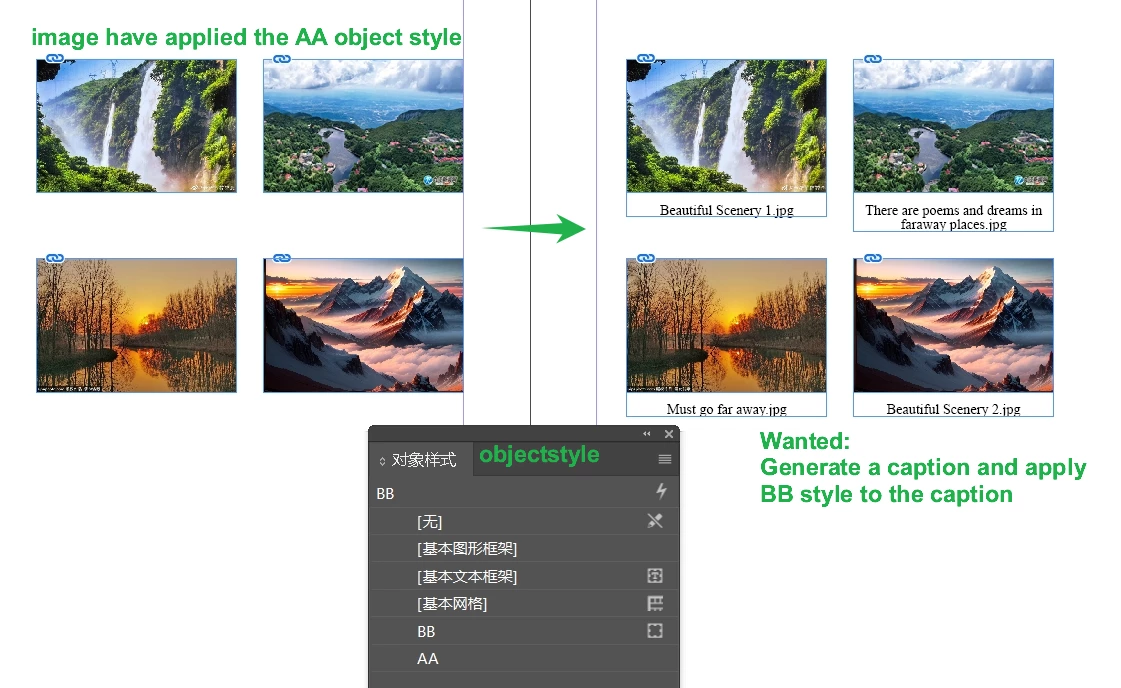Click link badge on left waterfall image
1121x688 pixels.
click(55, 59)
